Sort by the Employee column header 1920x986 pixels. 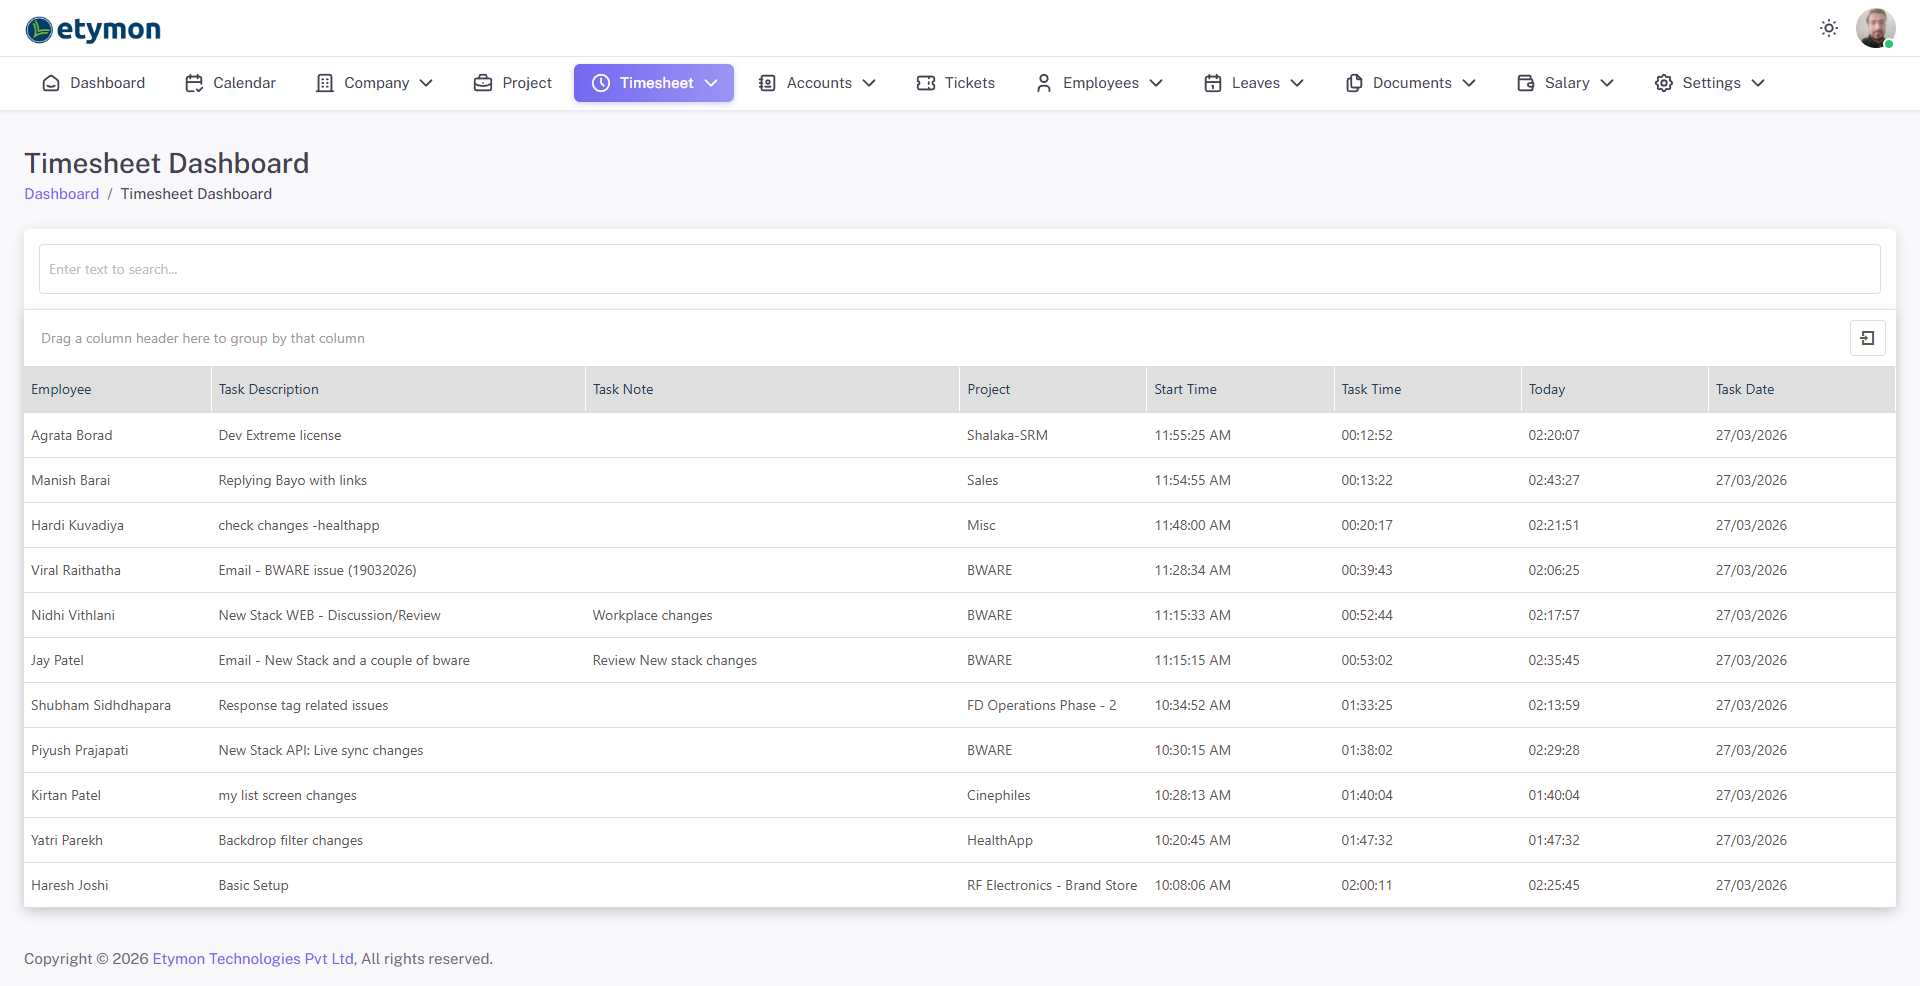click(x=61, y=389)
